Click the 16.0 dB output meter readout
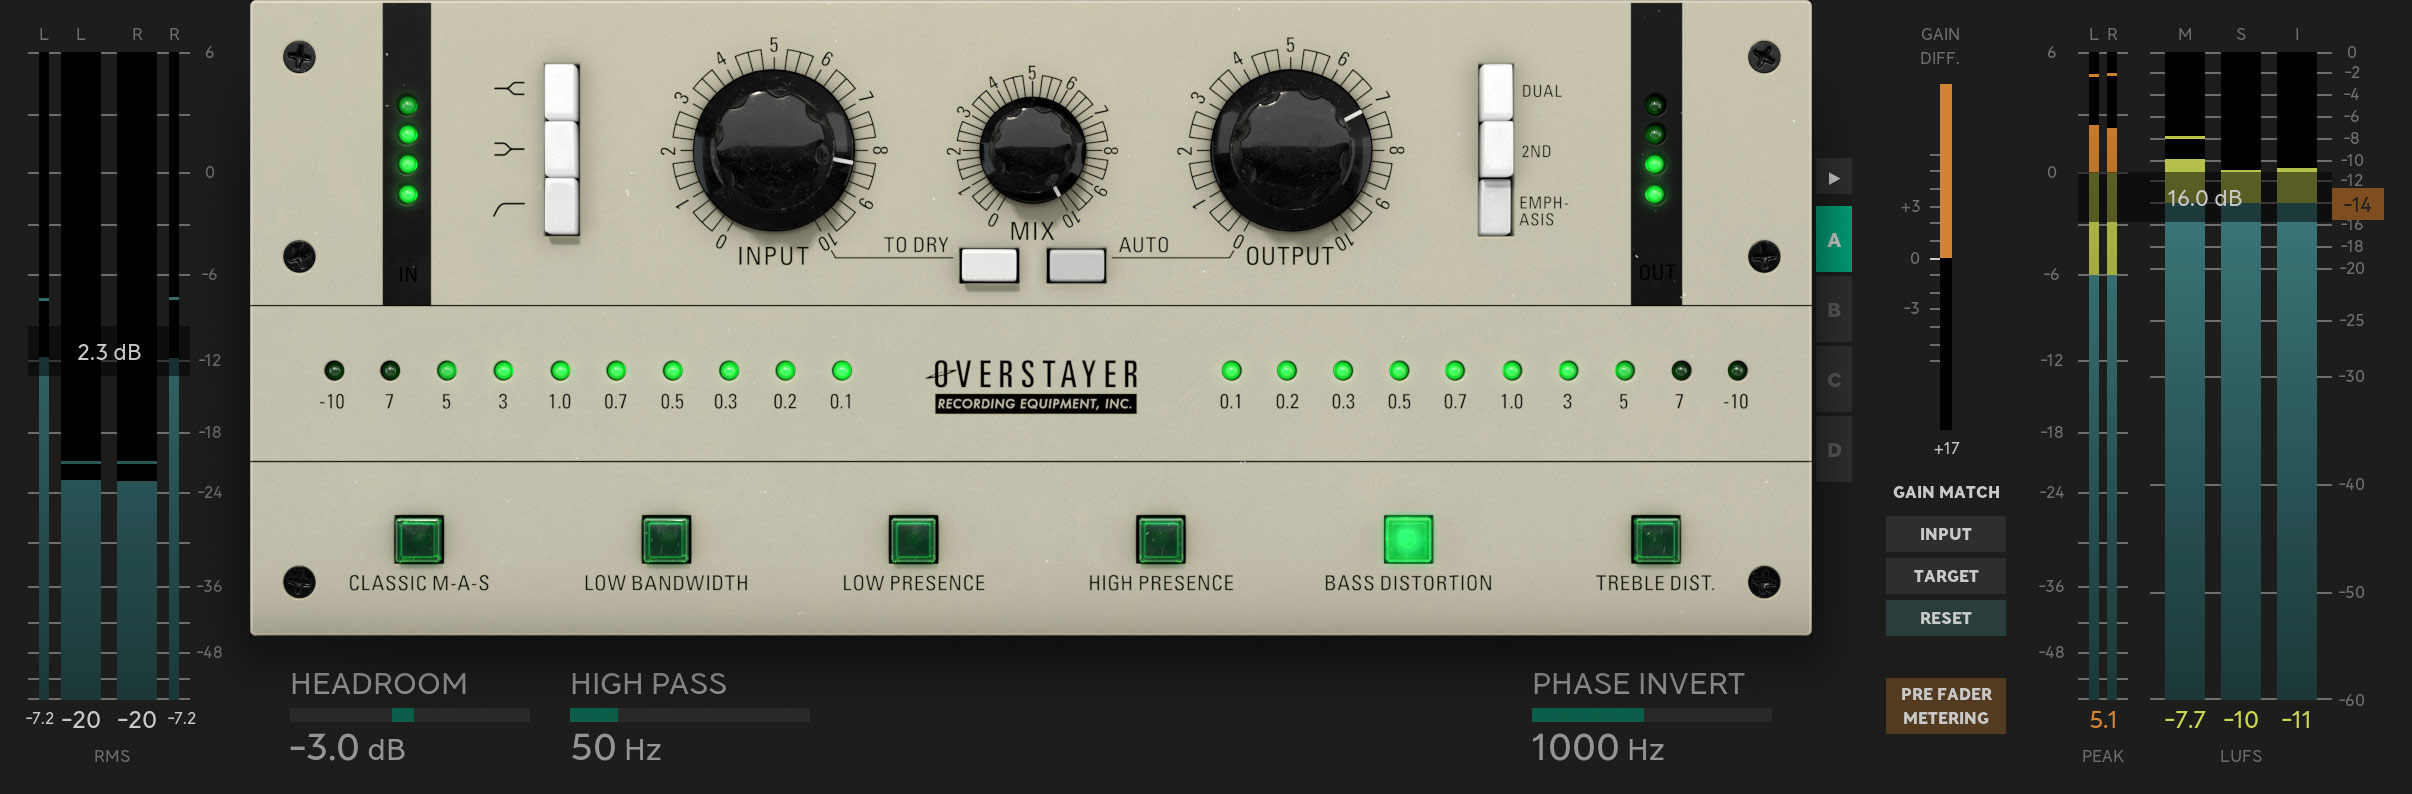This screenshot has height=794, width=2412. click(x=2204, y=198)
